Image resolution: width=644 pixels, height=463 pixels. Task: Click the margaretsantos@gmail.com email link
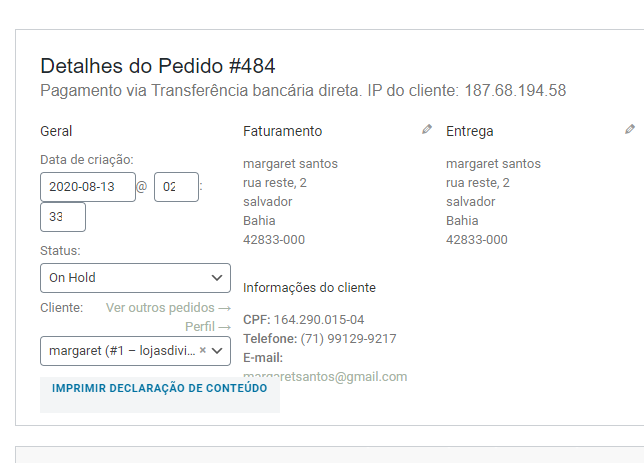coord(325,377)
